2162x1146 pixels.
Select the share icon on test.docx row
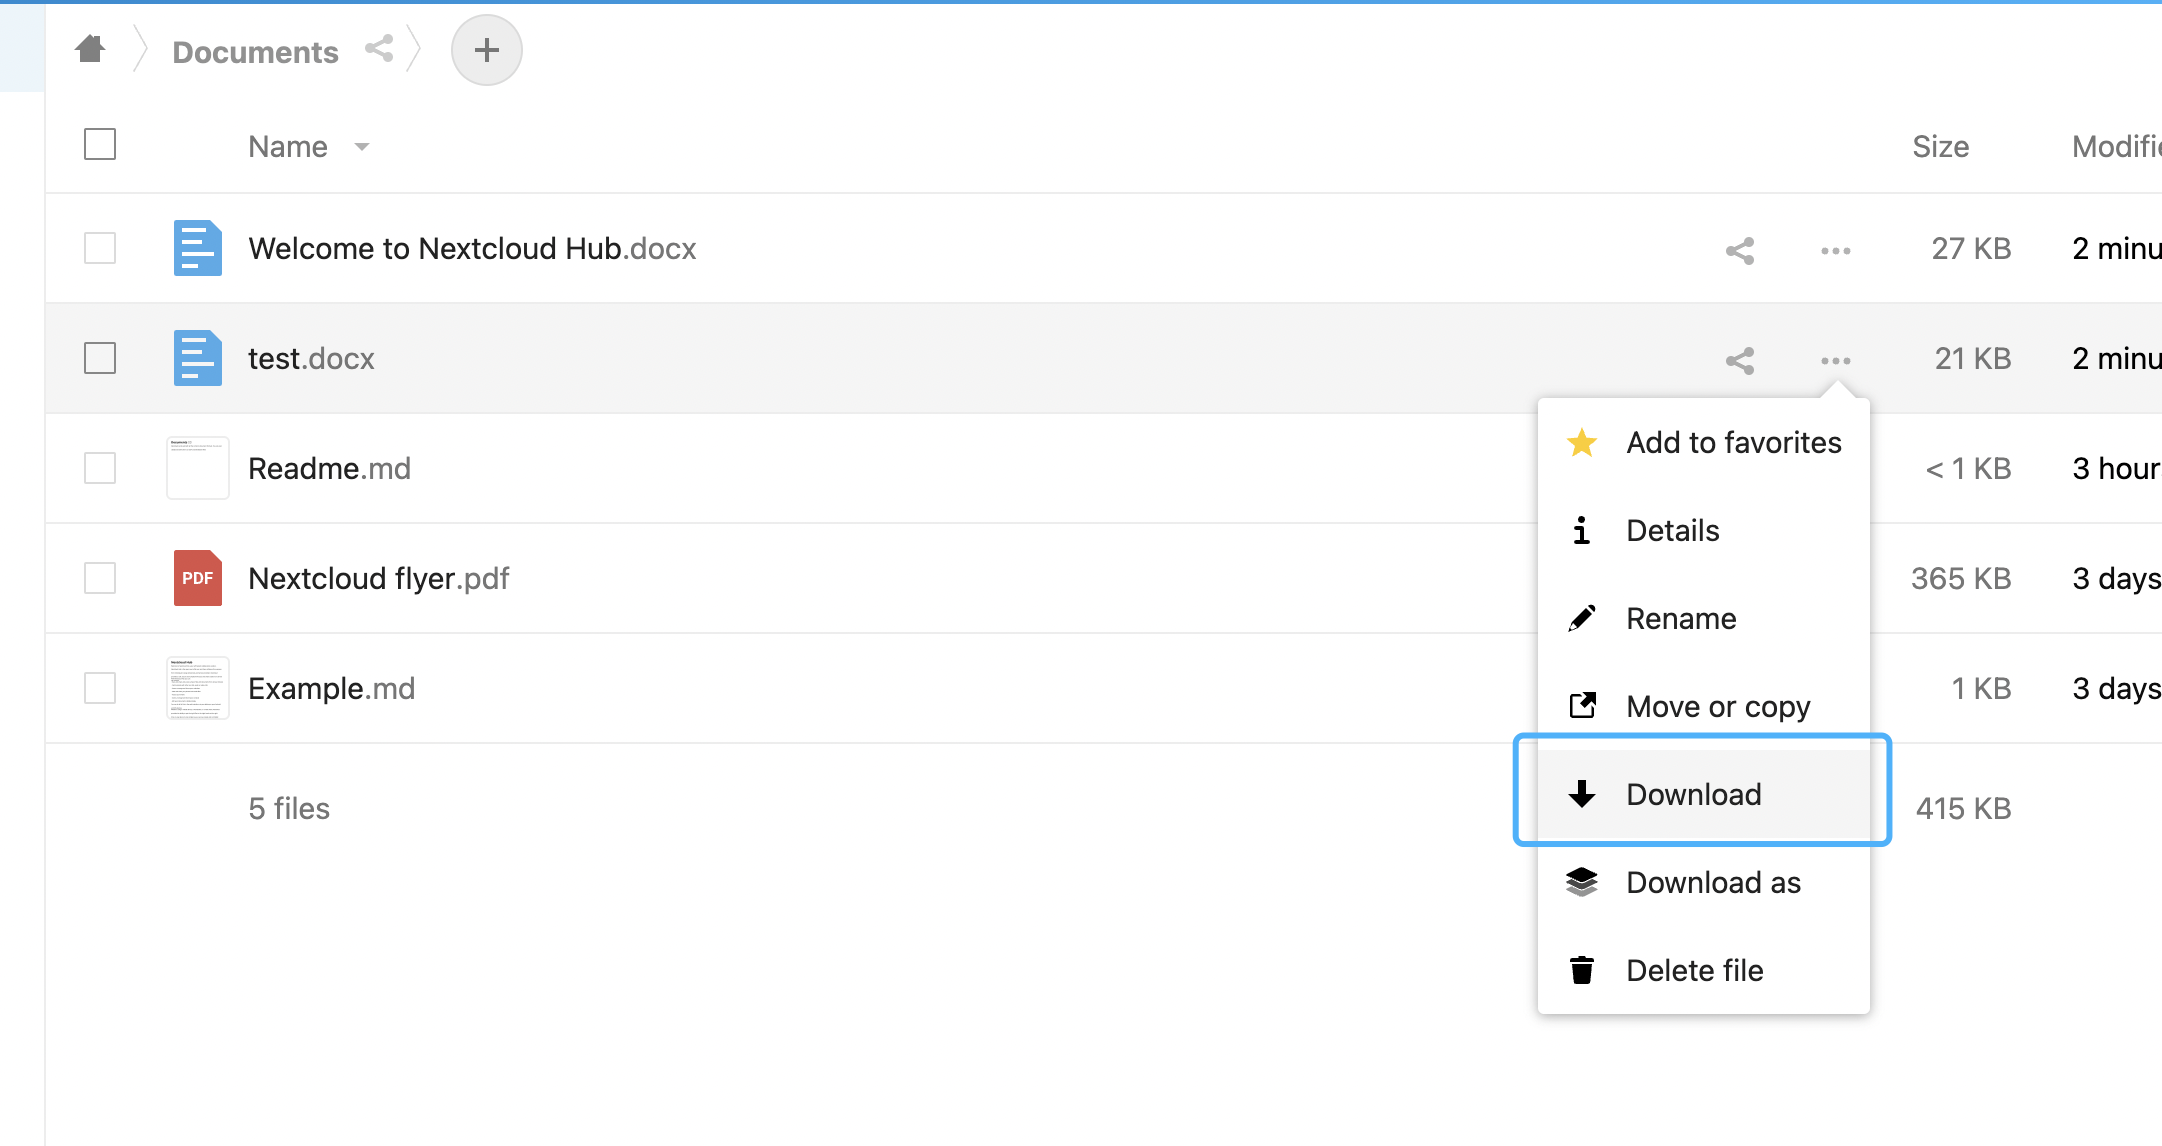(x=1738, y=360)
